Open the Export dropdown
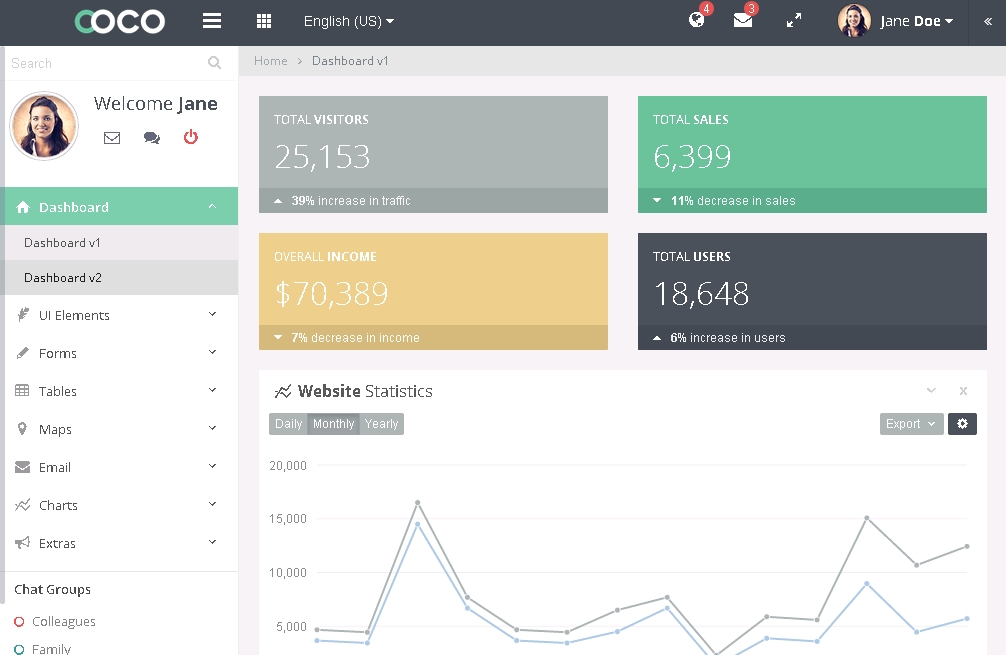The height and width of the screenshot is (655, 1006). (910, 424)
